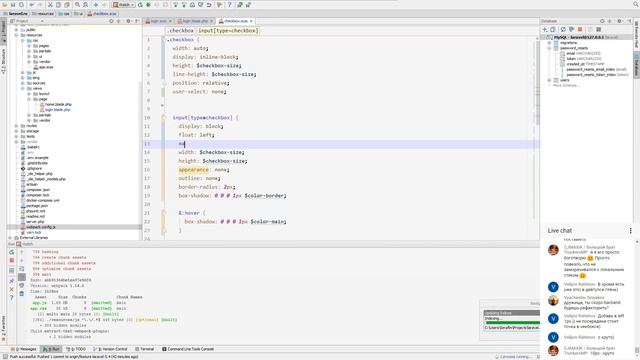The image size is (640, 360).
Task: Click the scroll-from-source target icon in Project panel
Action: click(111, 21)
